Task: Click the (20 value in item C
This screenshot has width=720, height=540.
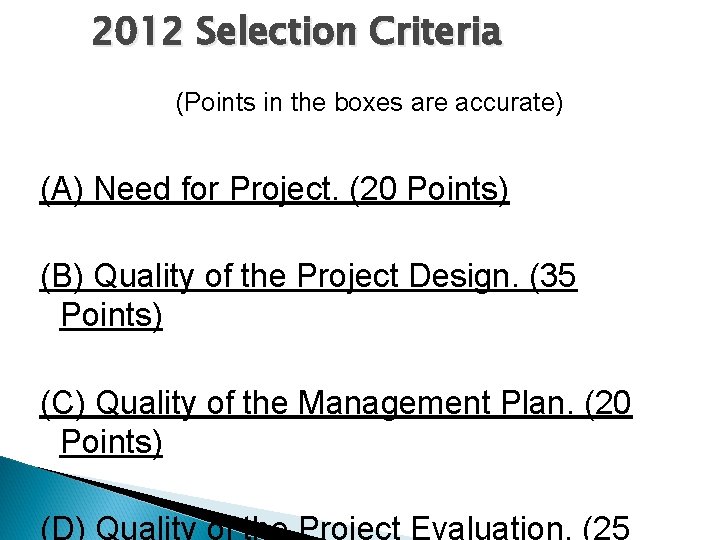Action: (609, 403)
